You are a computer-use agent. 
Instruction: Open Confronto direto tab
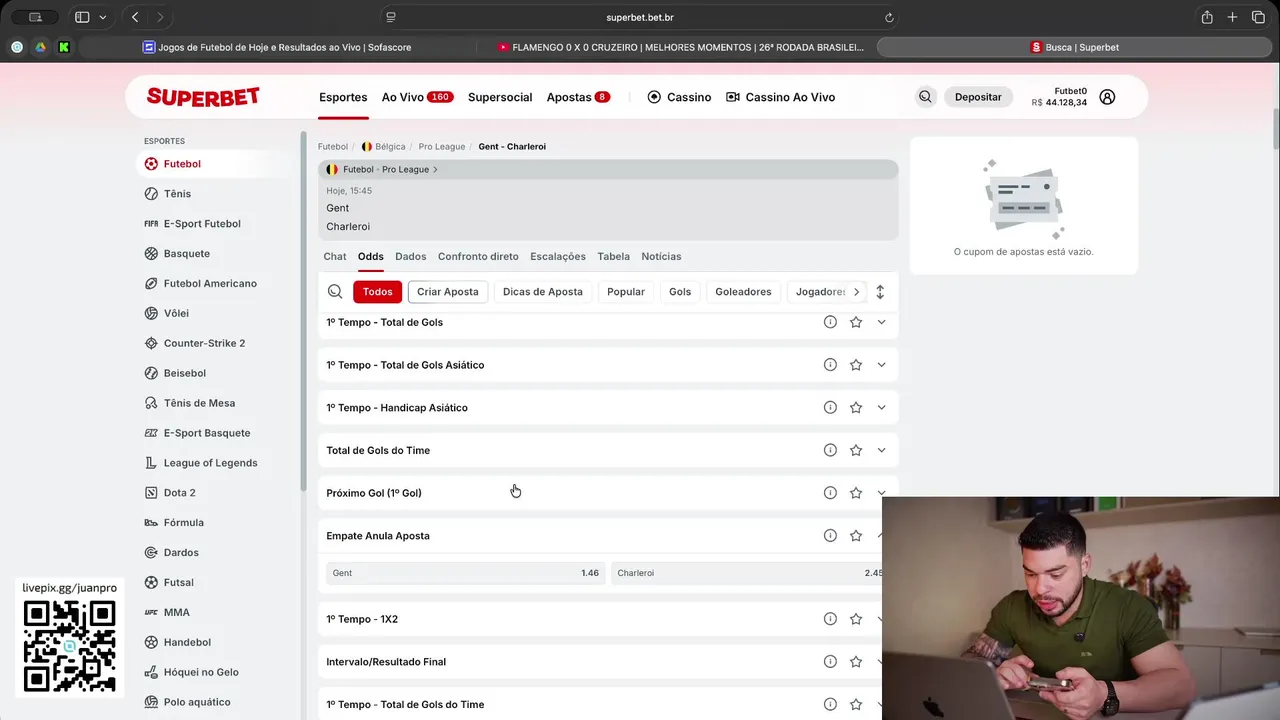pyautogui.click(x=478, y=257)
